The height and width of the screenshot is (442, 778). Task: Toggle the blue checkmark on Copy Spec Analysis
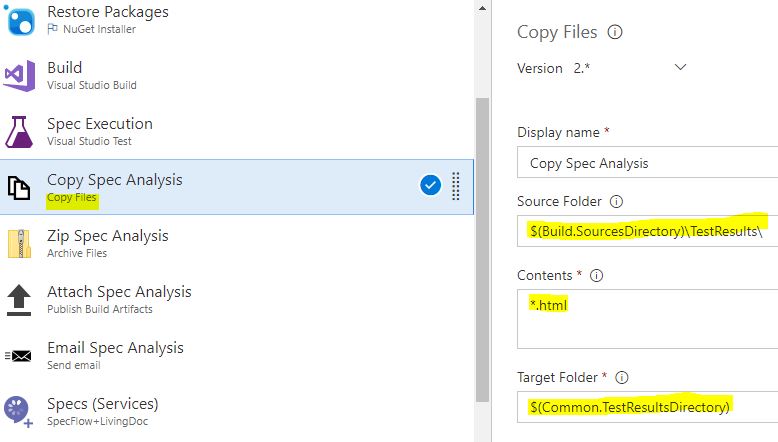(430, 186)
